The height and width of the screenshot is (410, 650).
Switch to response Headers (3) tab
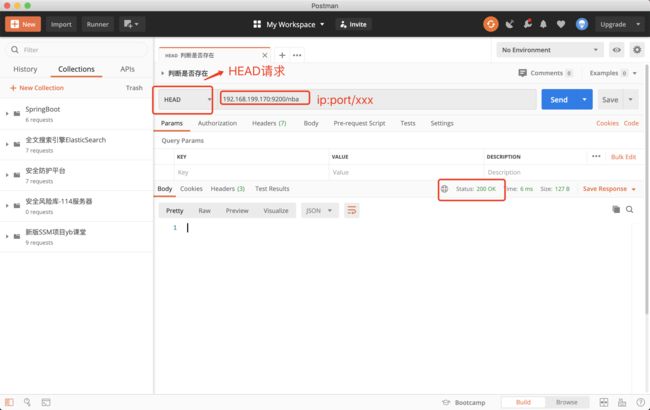228,189
